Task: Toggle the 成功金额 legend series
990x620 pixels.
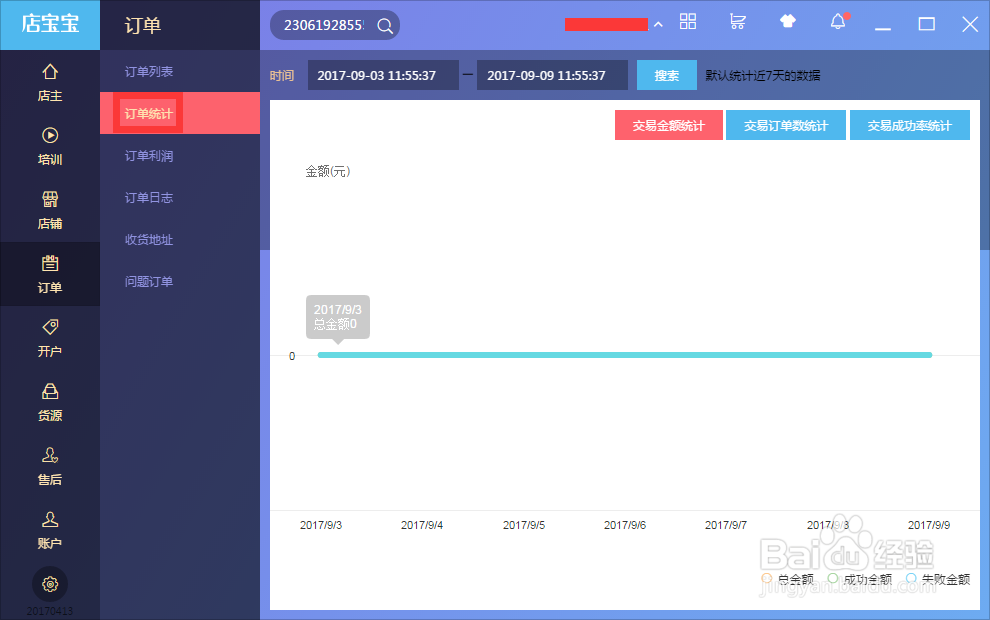Action: 859,579
